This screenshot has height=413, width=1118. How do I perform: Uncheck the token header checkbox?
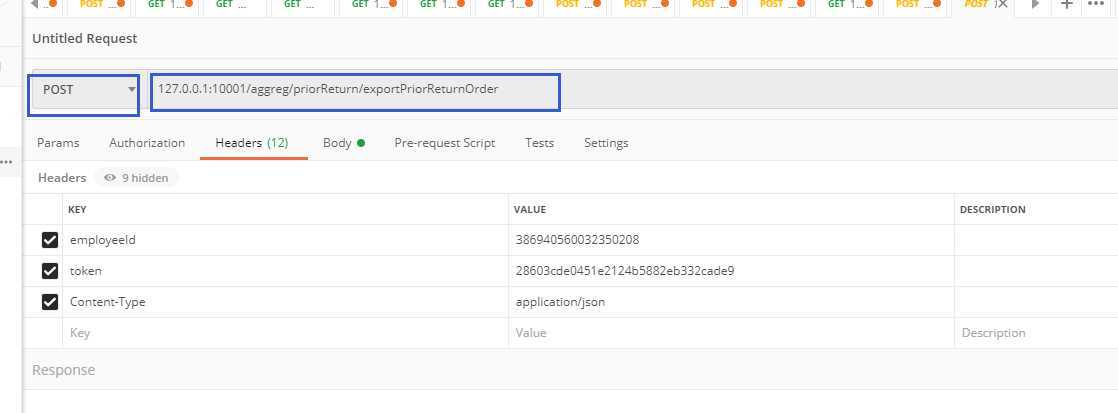click(x=50, y=271)
